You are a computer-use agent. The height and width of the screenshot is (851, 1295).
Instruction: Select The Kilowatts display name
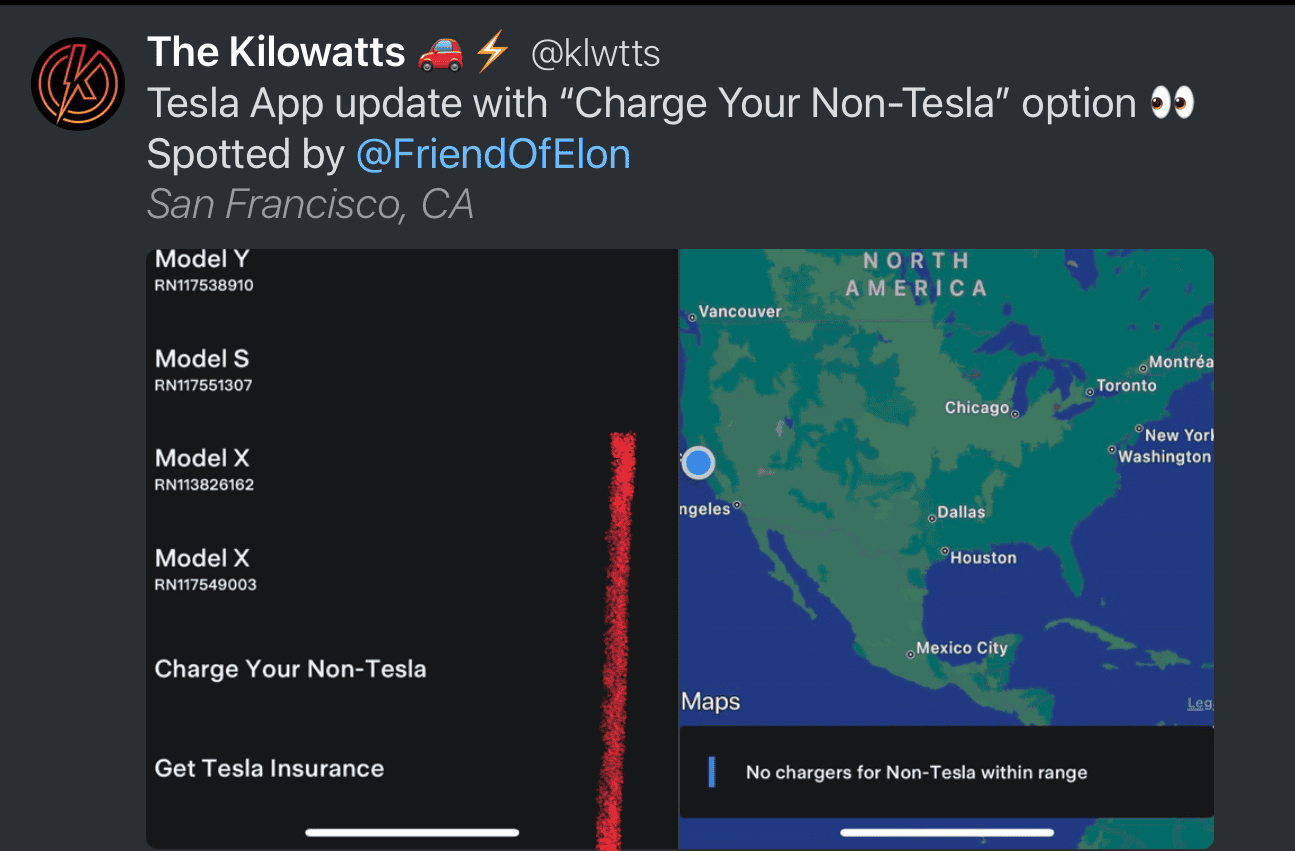click(x=276, y=53)
